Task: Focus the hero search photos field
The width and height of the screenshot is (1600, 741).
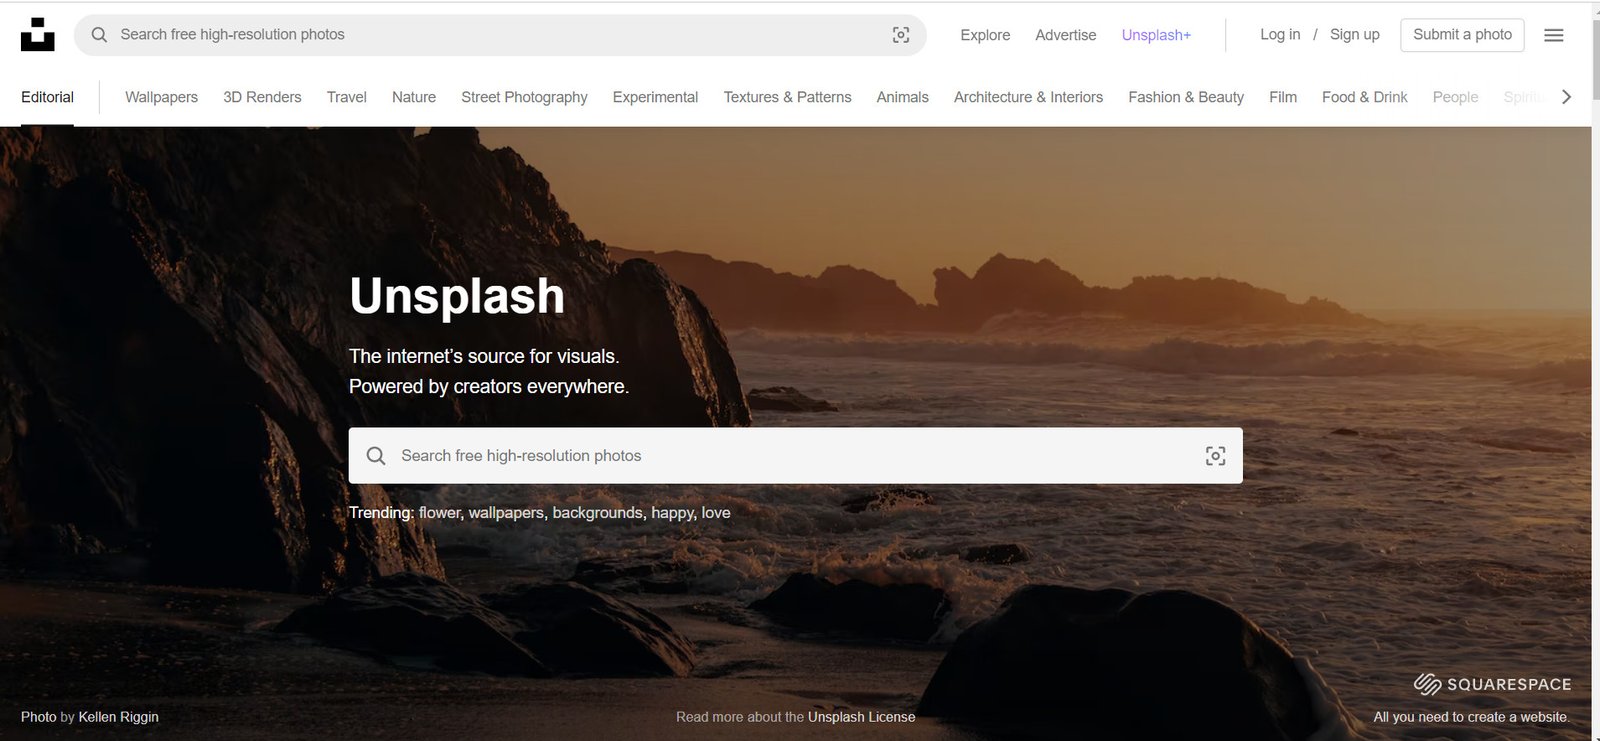Action: tap(795, 456)
